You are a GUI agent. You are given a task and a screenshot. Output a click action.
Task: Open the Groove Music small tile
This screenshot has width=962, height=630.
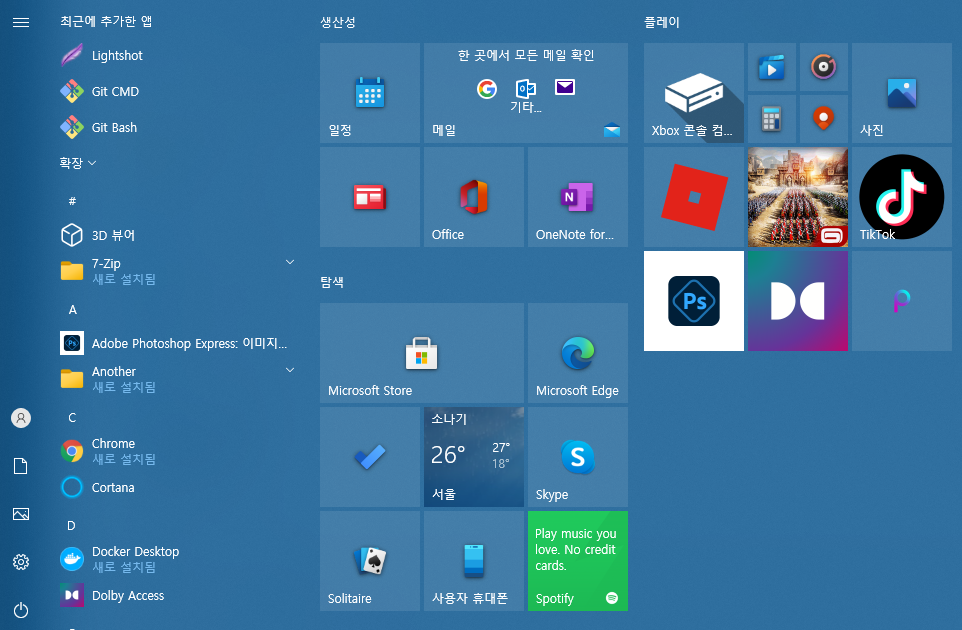tap(824, 67)
